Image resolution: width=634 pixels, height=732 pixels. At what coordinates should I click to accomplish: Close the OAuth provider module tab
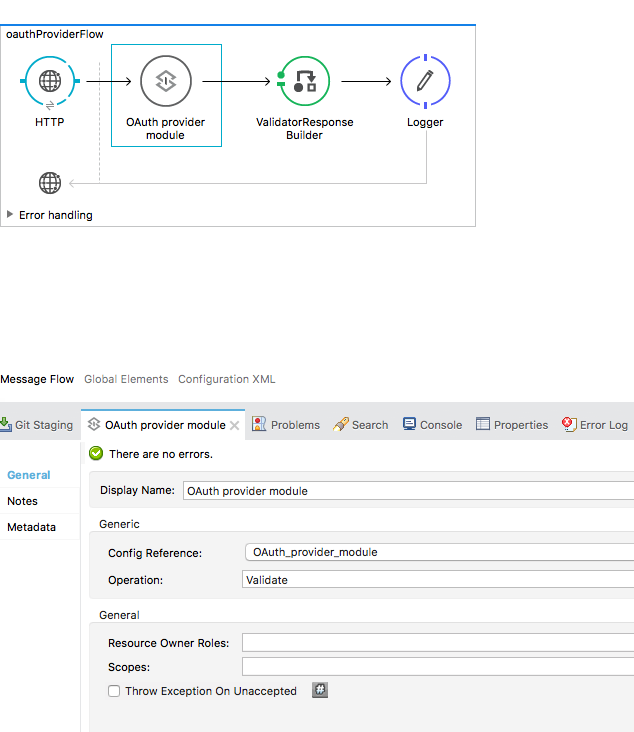coord(235,425)
